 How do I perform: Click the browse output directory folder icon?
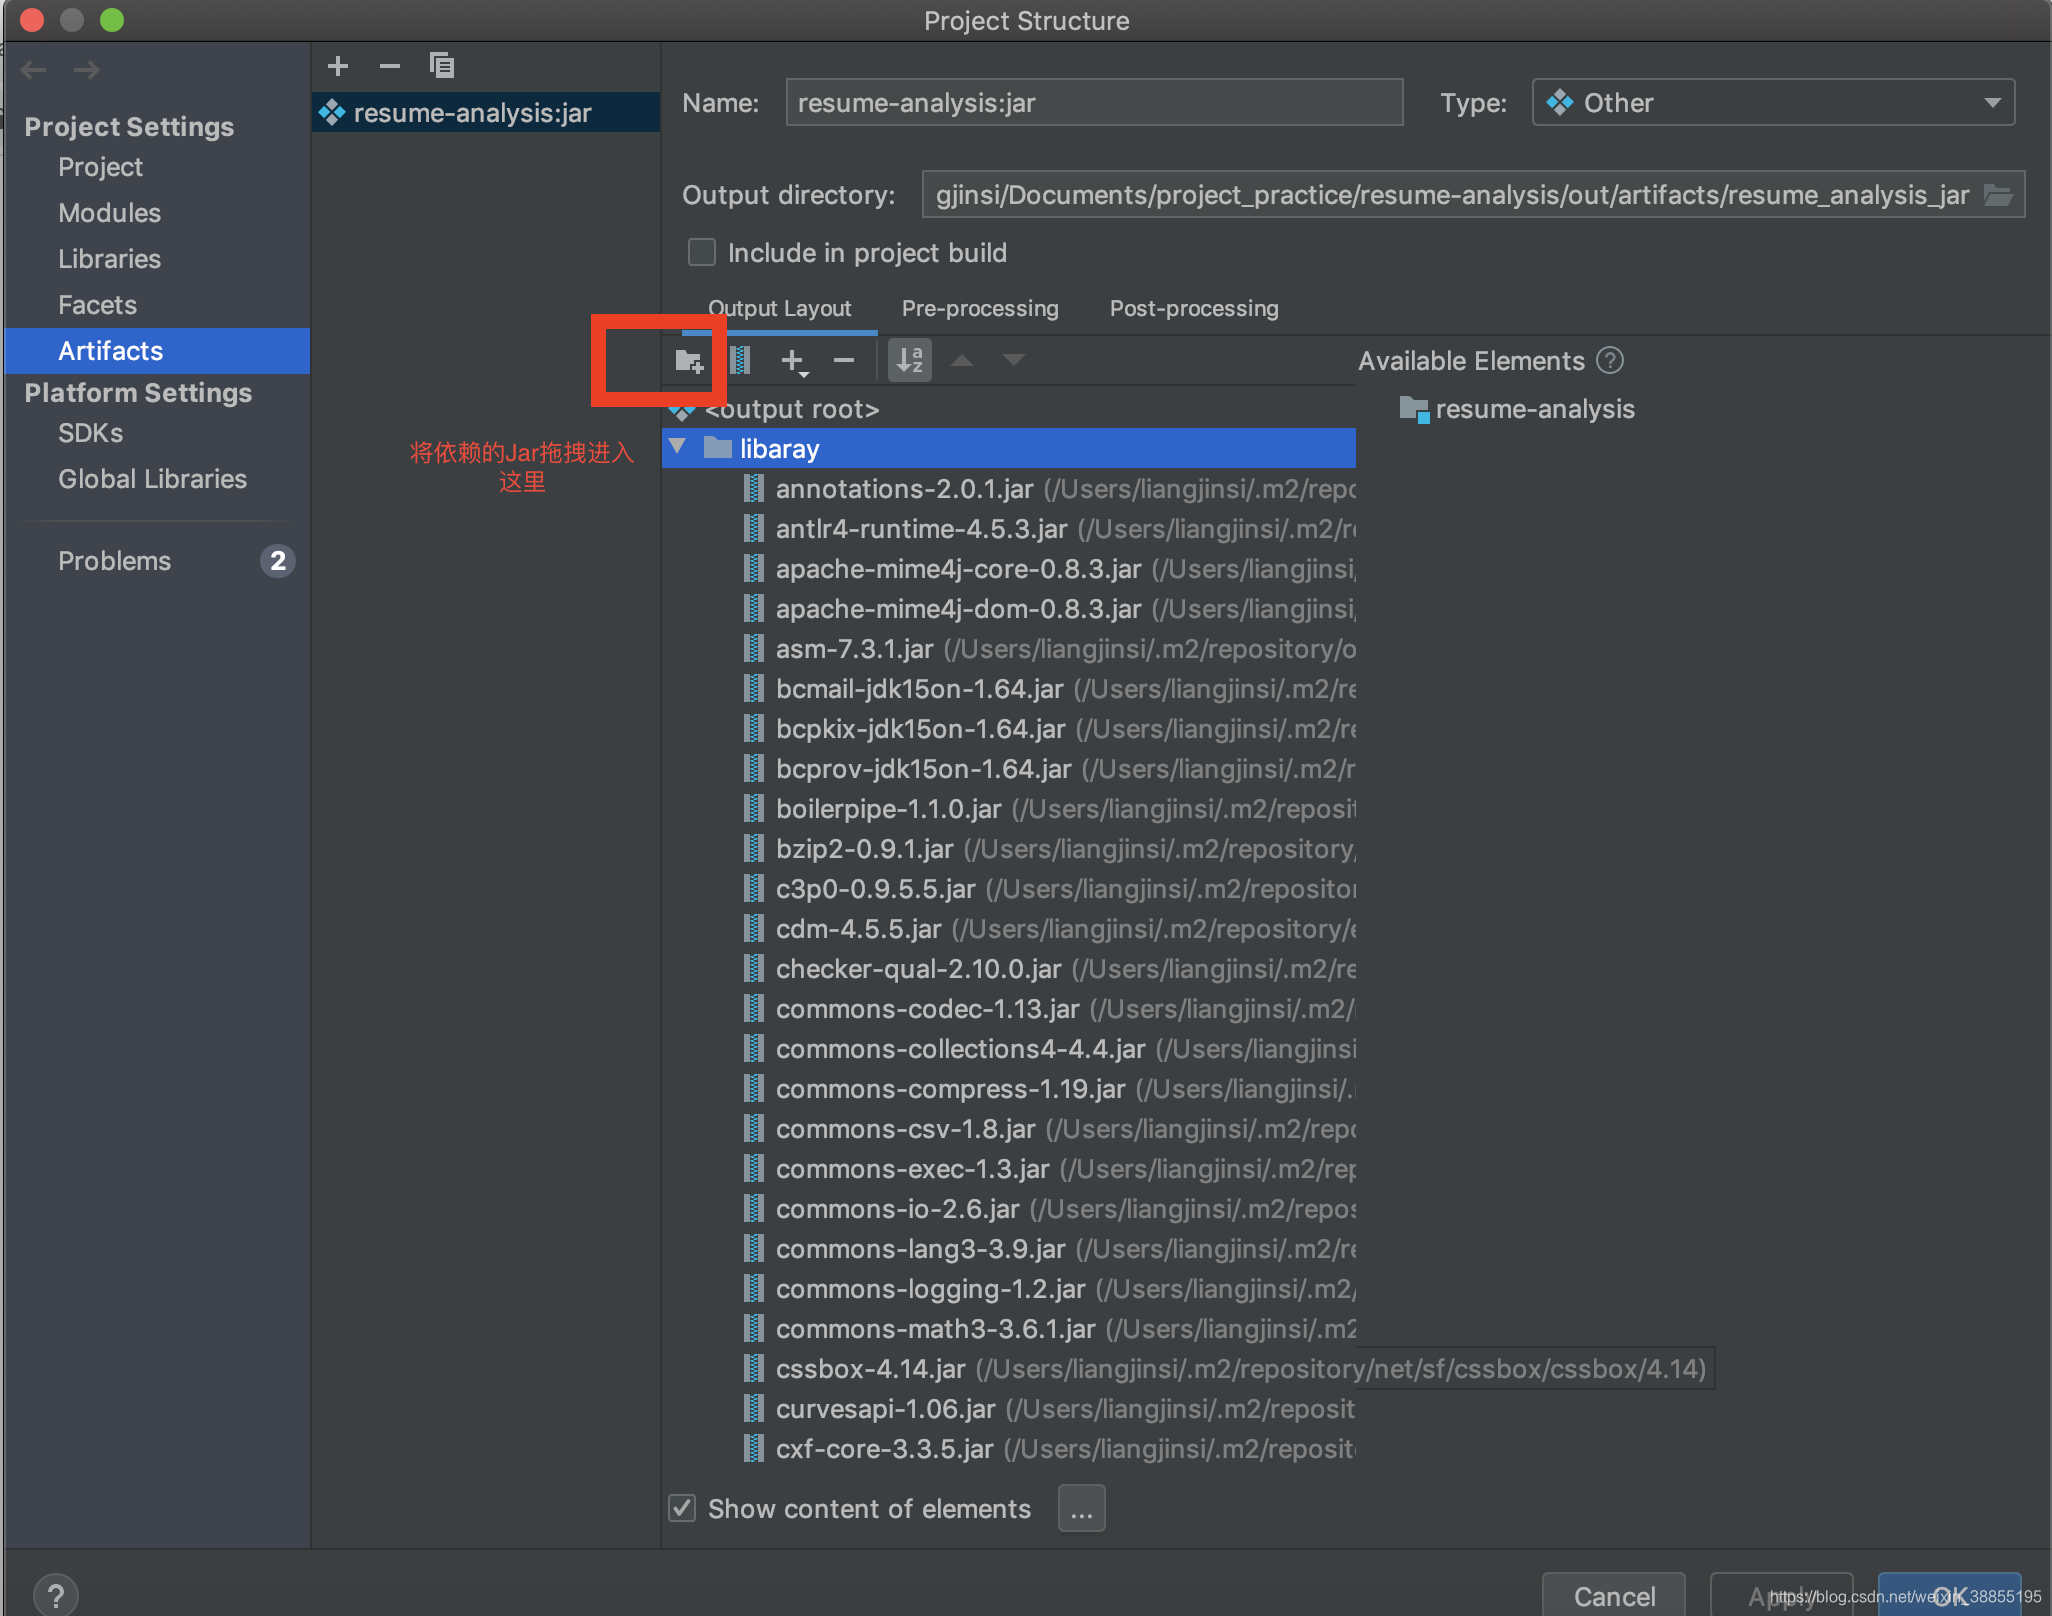[x=1998, y=195]
